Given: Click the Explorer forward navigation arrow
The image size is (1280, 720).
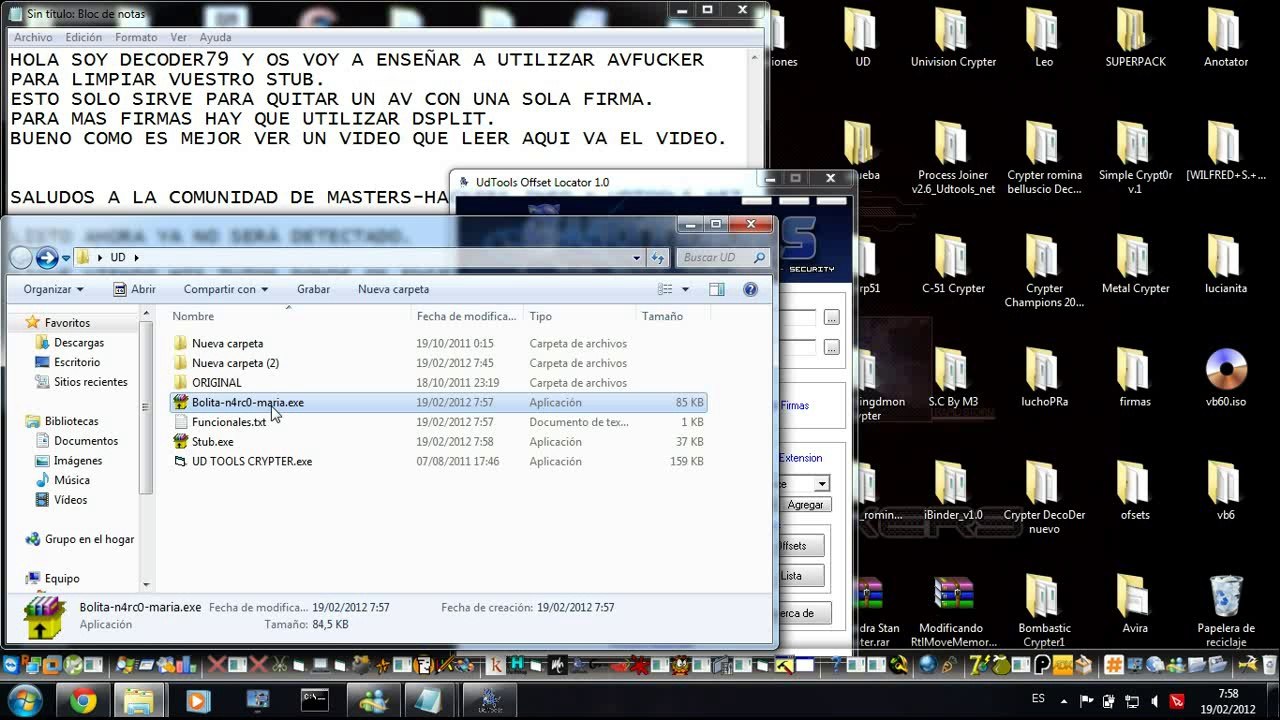Looking at the screenshot, I should coord(47,258).
